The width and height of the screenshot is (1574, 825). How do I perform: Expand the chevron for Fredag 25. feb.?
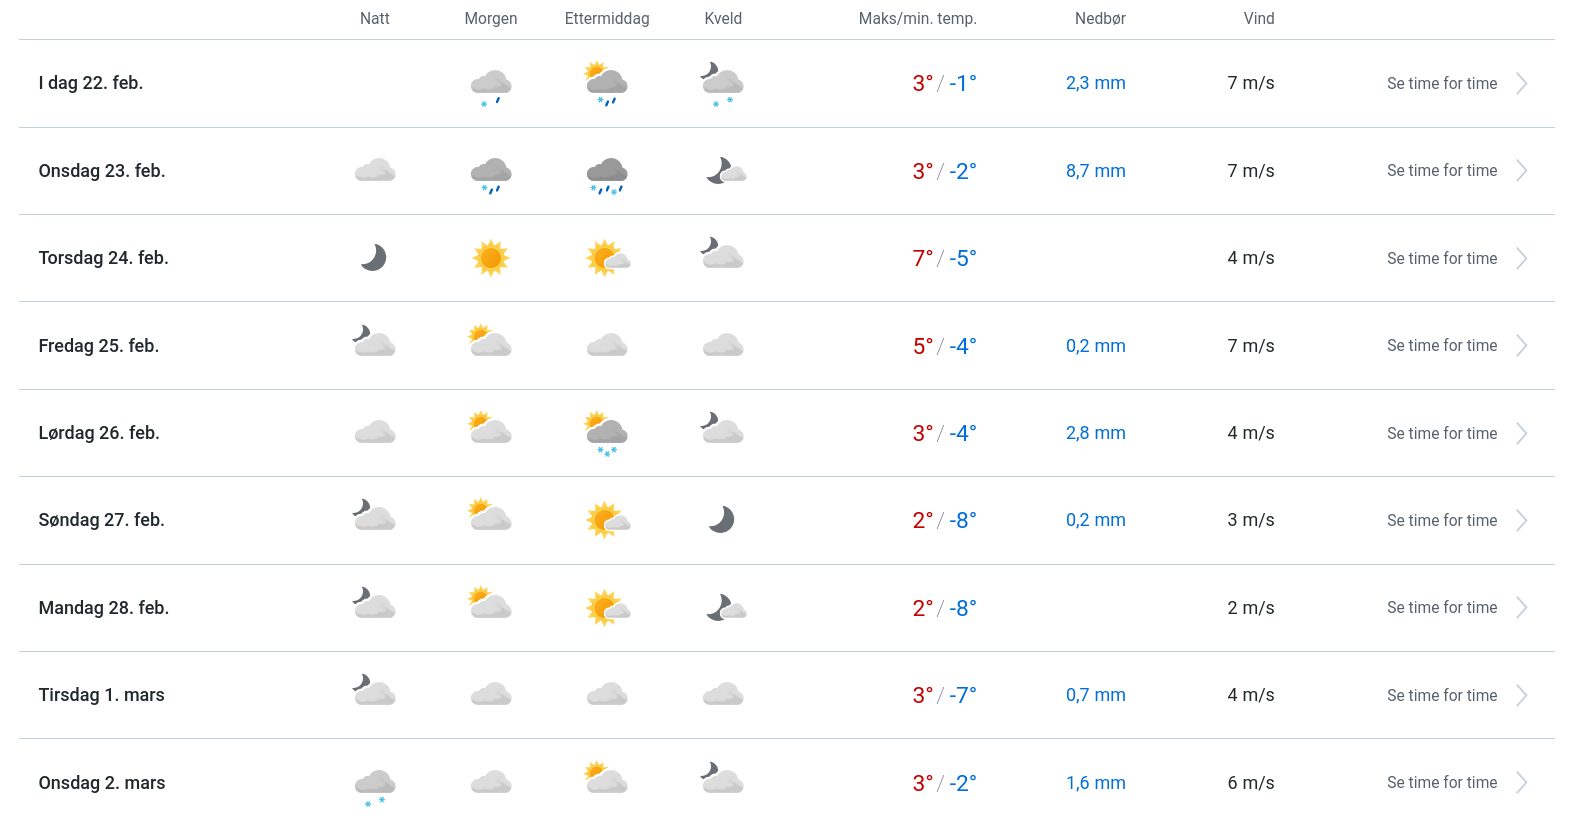[1521, 346]
